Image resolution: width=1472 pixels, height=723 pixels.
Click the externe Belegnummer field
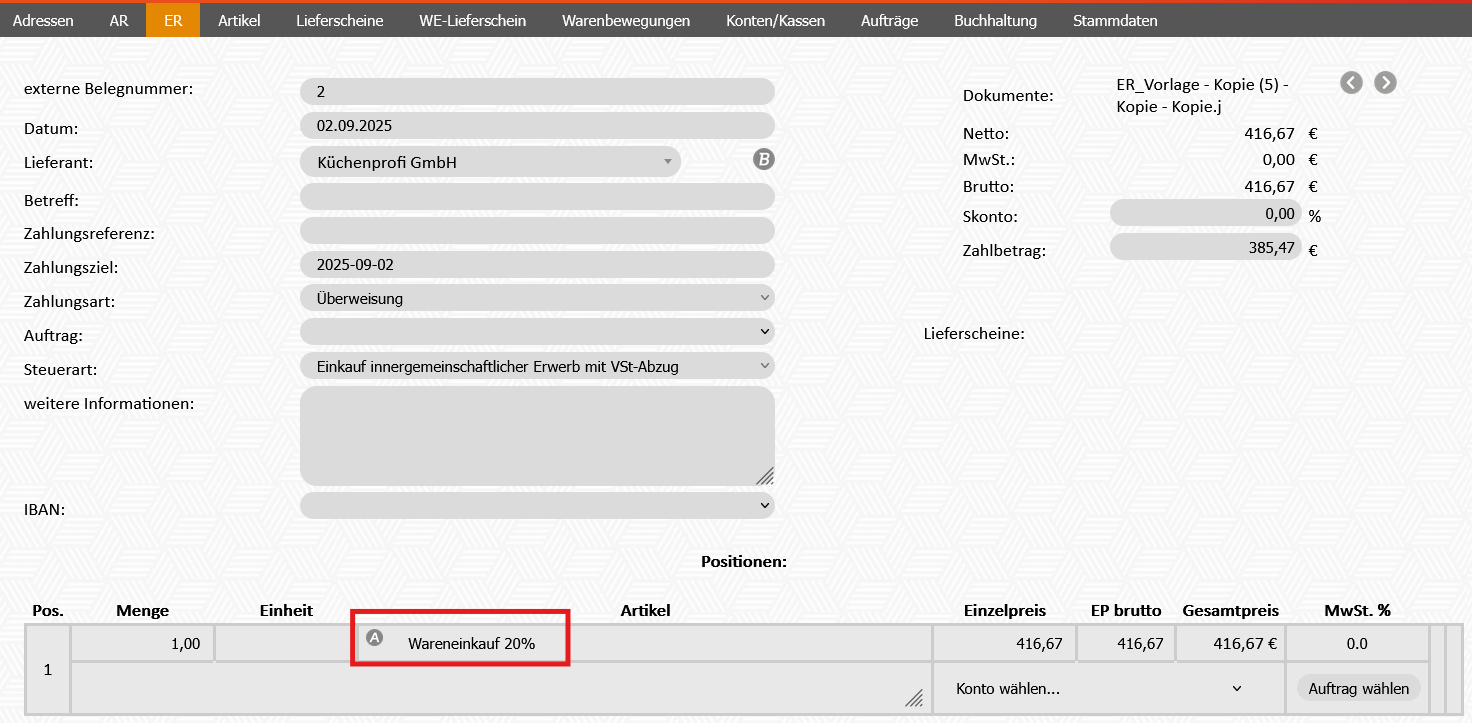coord(537,91)
